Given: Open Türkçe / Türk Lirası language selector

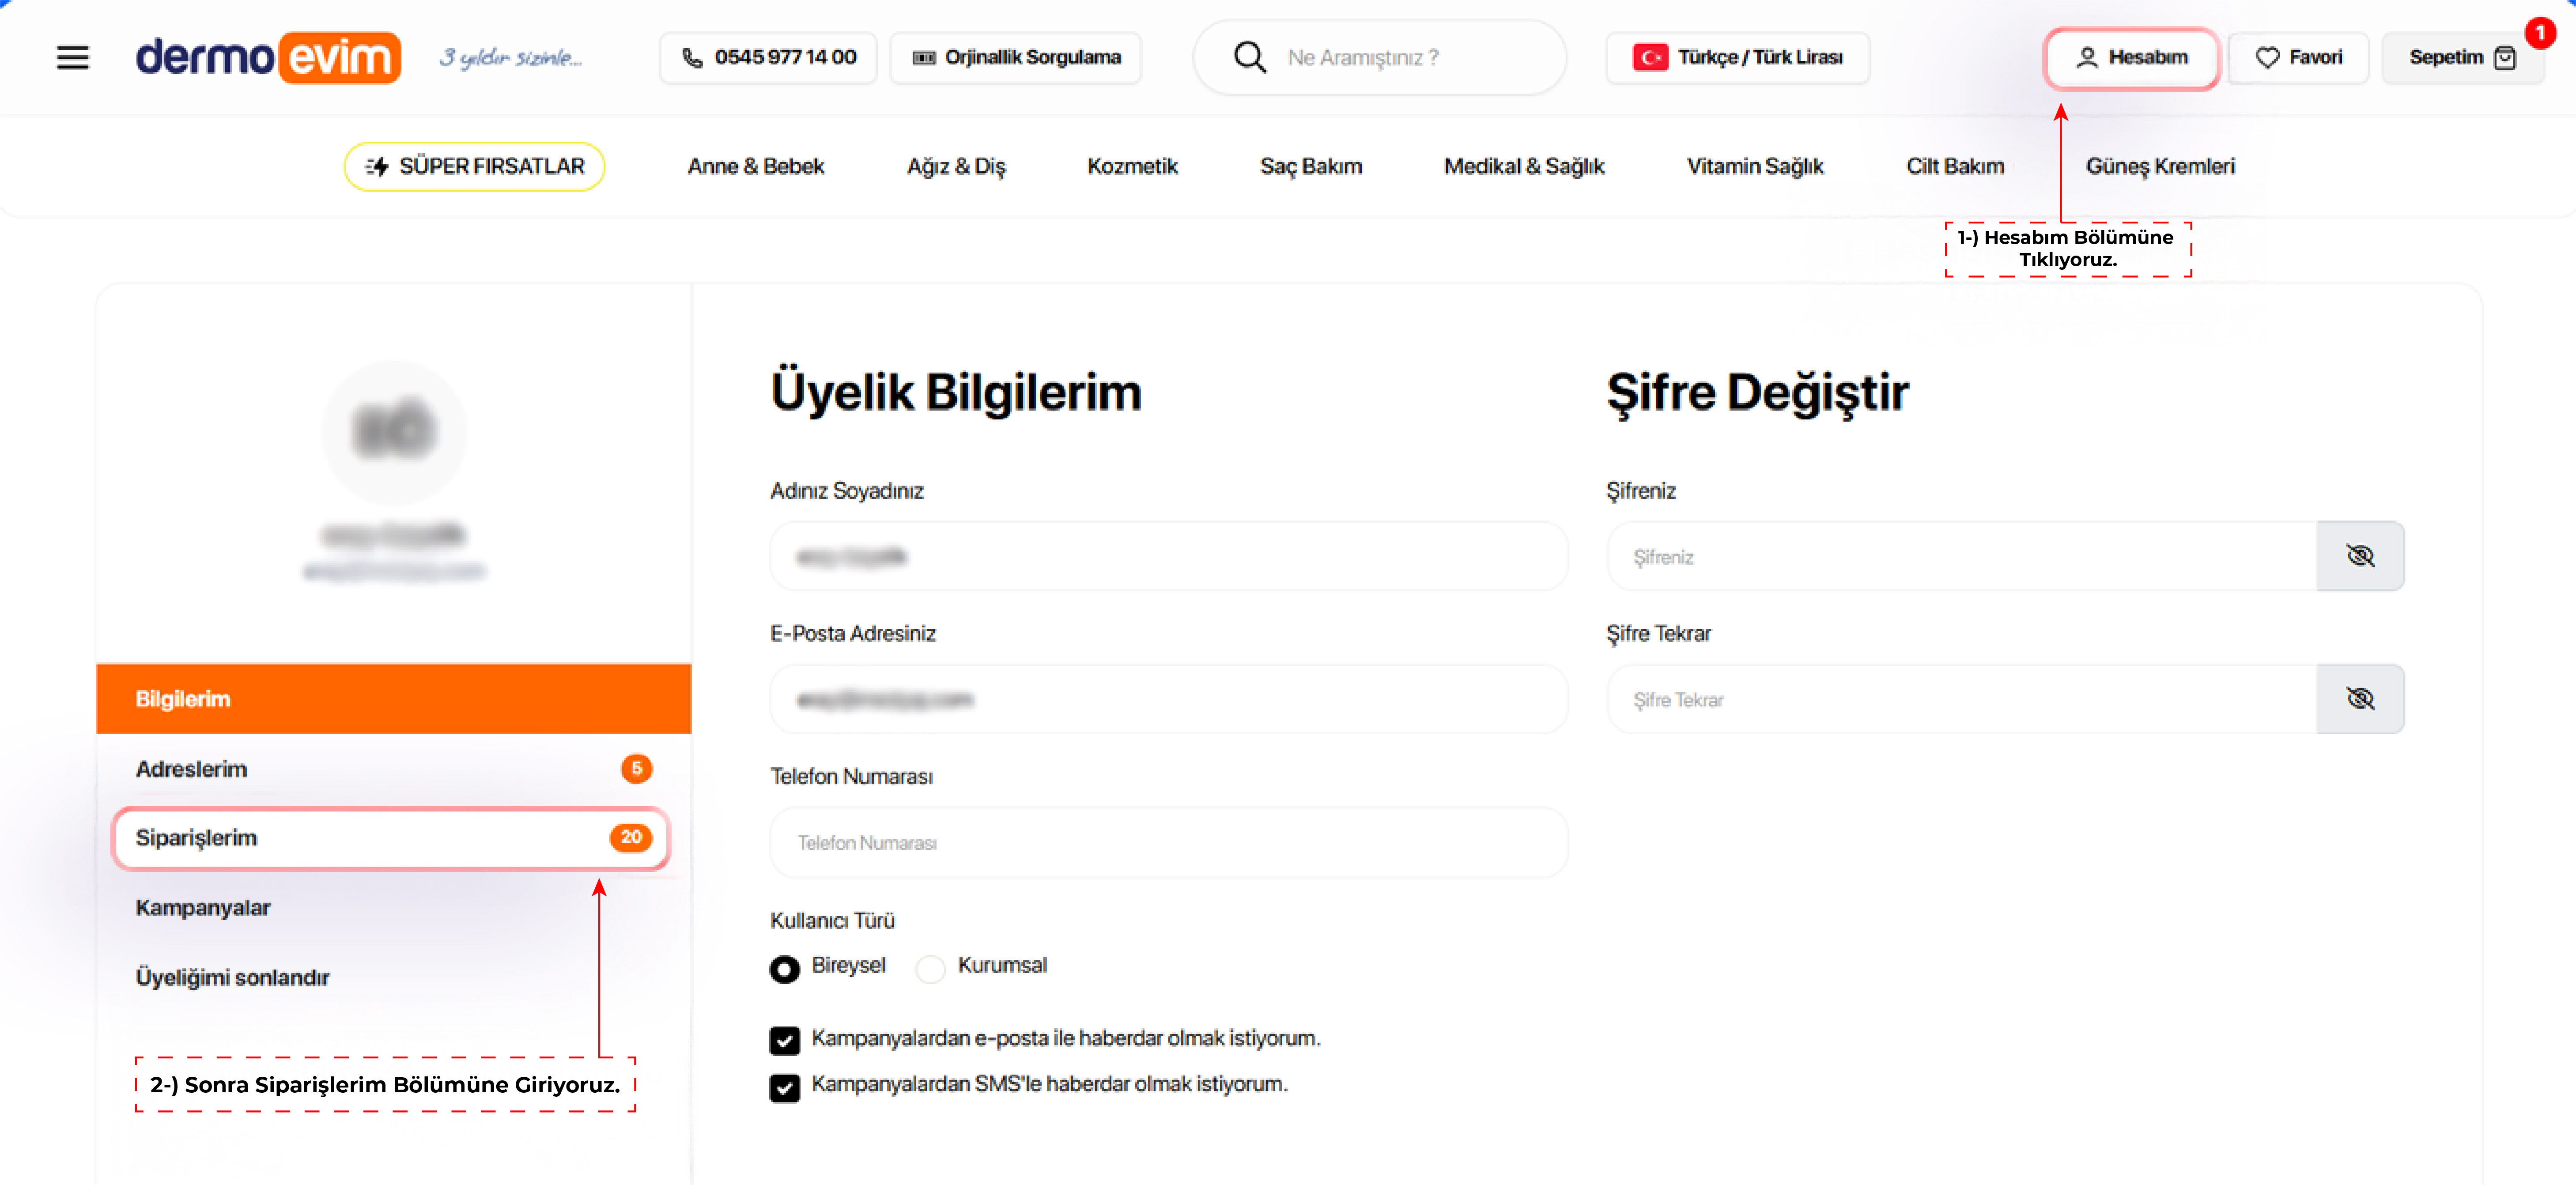Looking at the screenshot, I should tap(1738, 58).
